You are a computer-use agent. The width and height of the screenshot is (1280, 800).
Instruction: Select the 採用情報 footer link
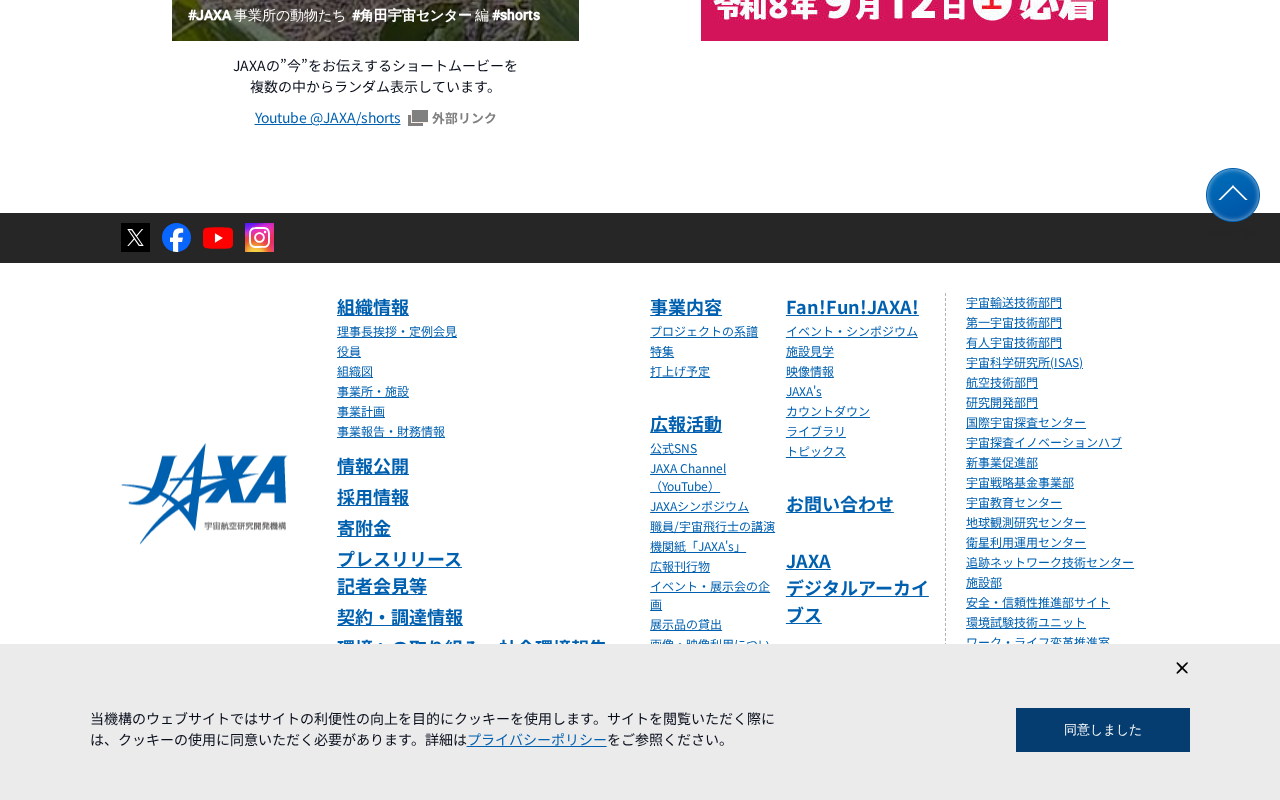(x=373, y=497)
